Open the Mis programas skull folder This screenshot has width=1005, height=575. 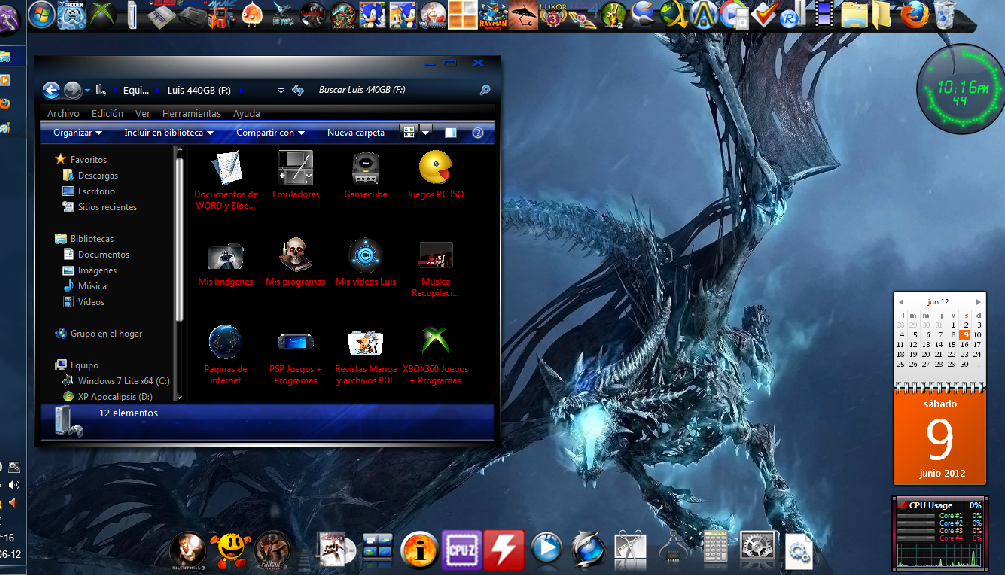coord(295,263)
